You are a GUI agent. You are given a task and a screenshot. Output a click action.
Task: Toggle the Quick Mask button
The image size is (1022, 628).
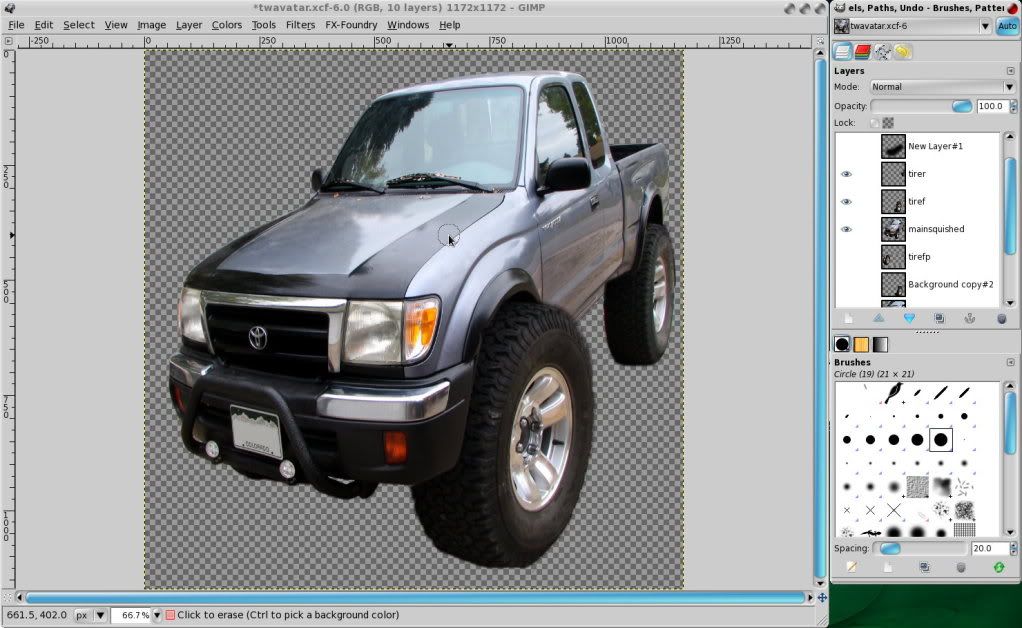tap(7, 597)
